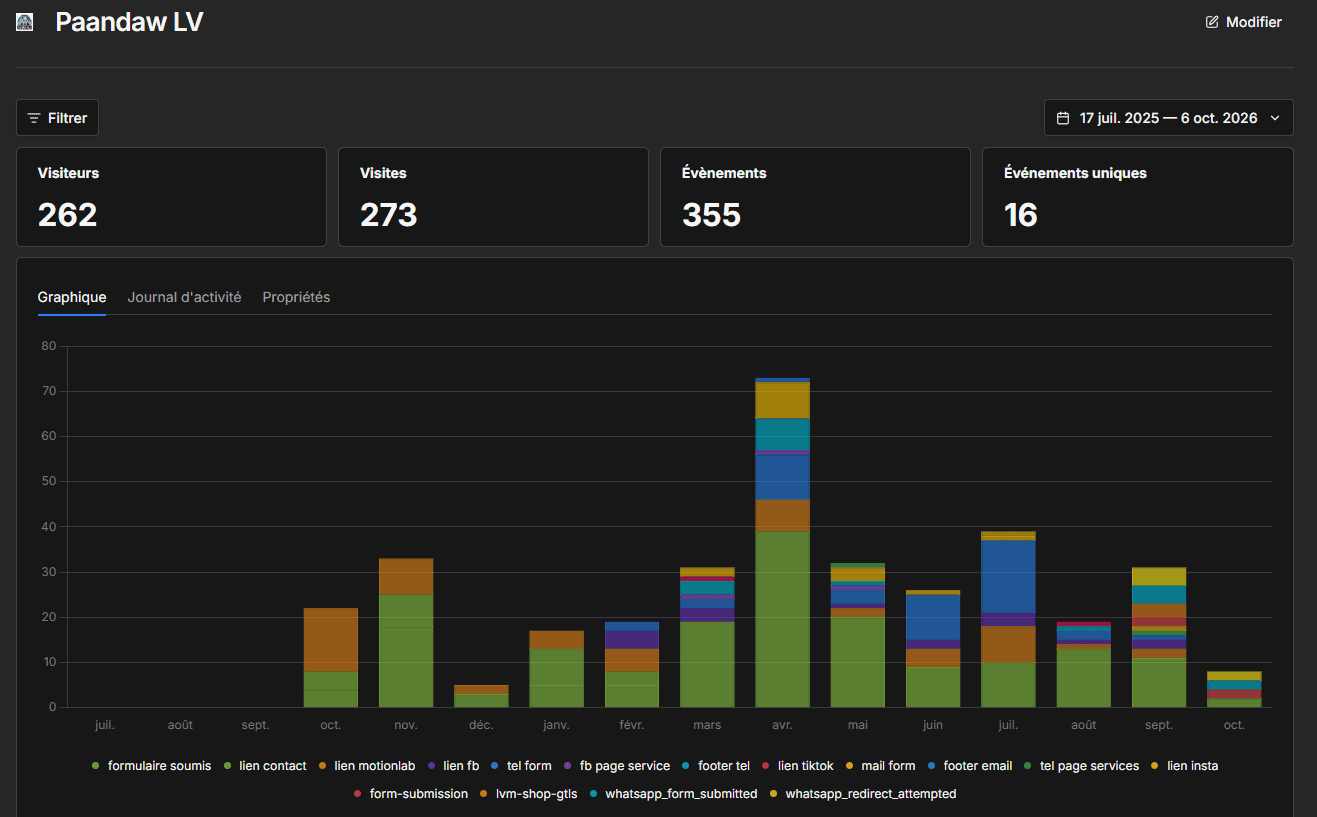Select the chart bar above mars

pyautogui.click(x=707, y=637)
